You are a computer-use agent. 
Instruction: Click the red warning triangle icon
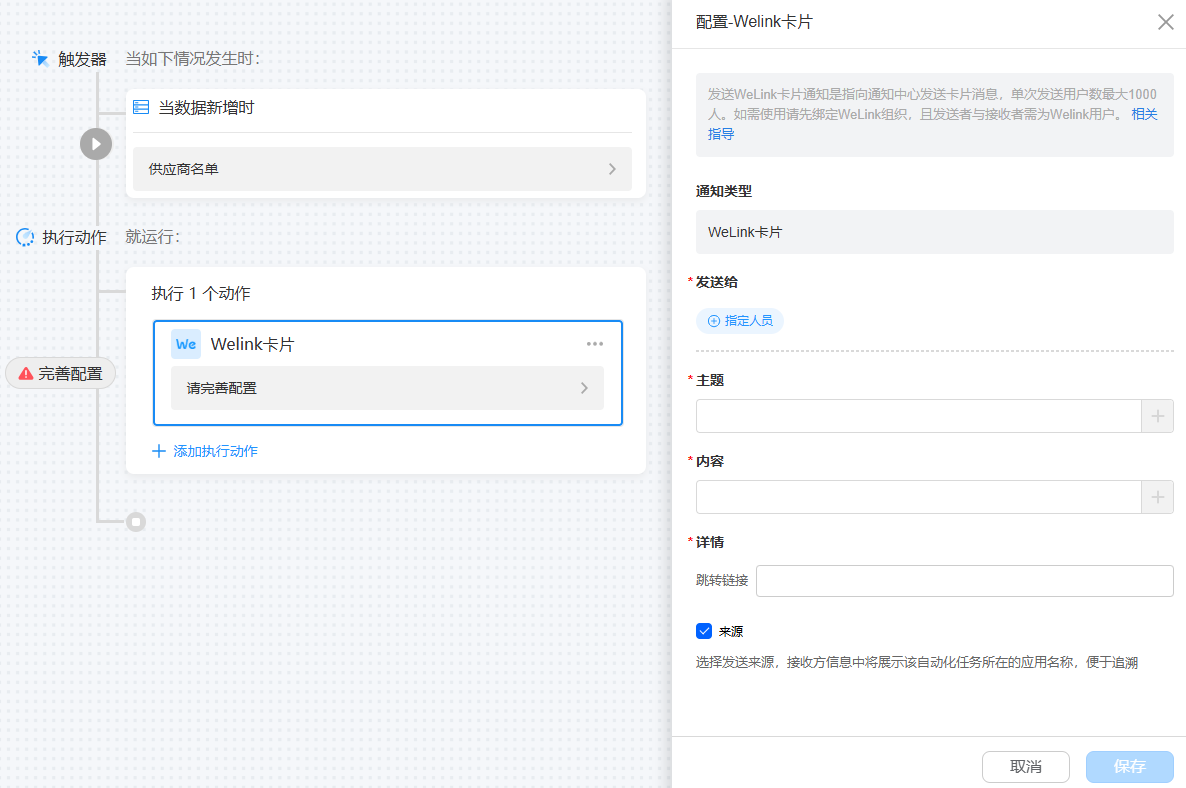26,374
